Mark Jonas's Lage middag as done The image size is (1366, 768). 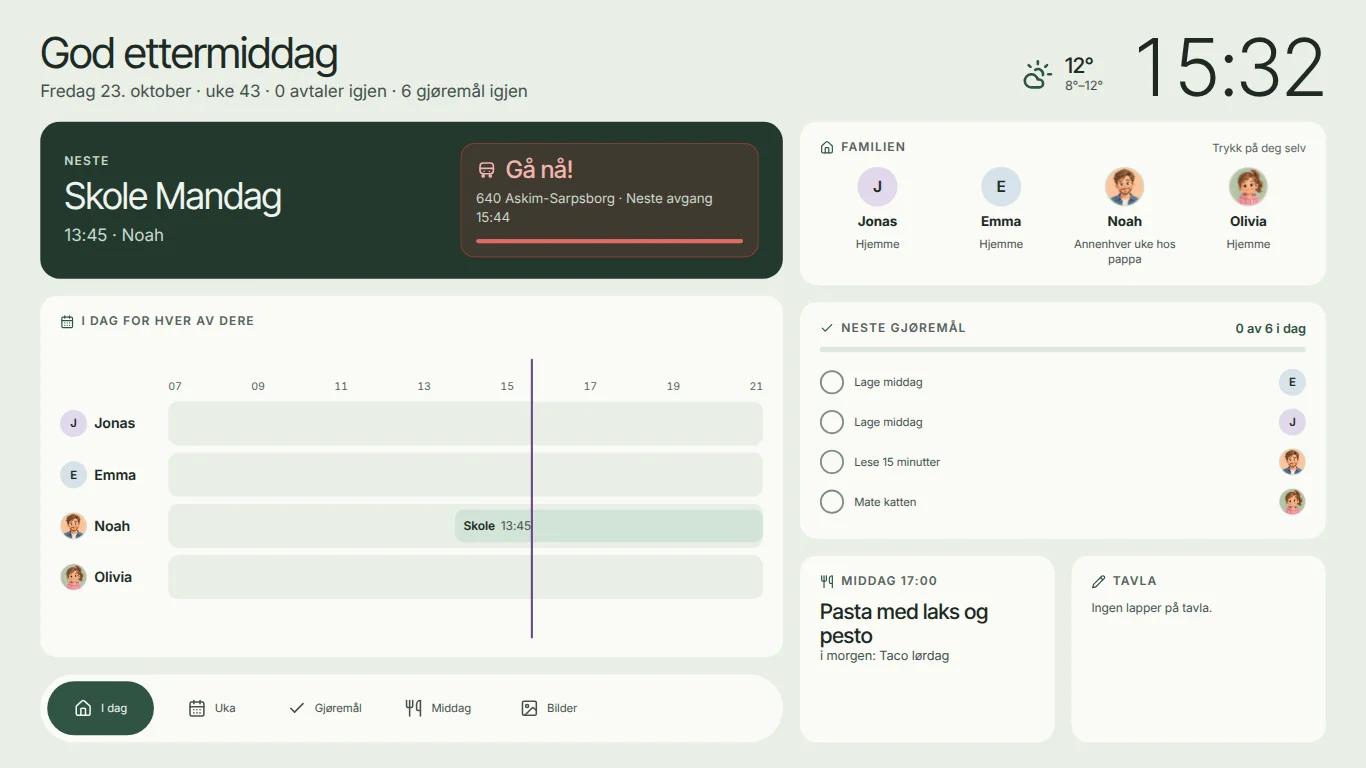click(832, 422)
